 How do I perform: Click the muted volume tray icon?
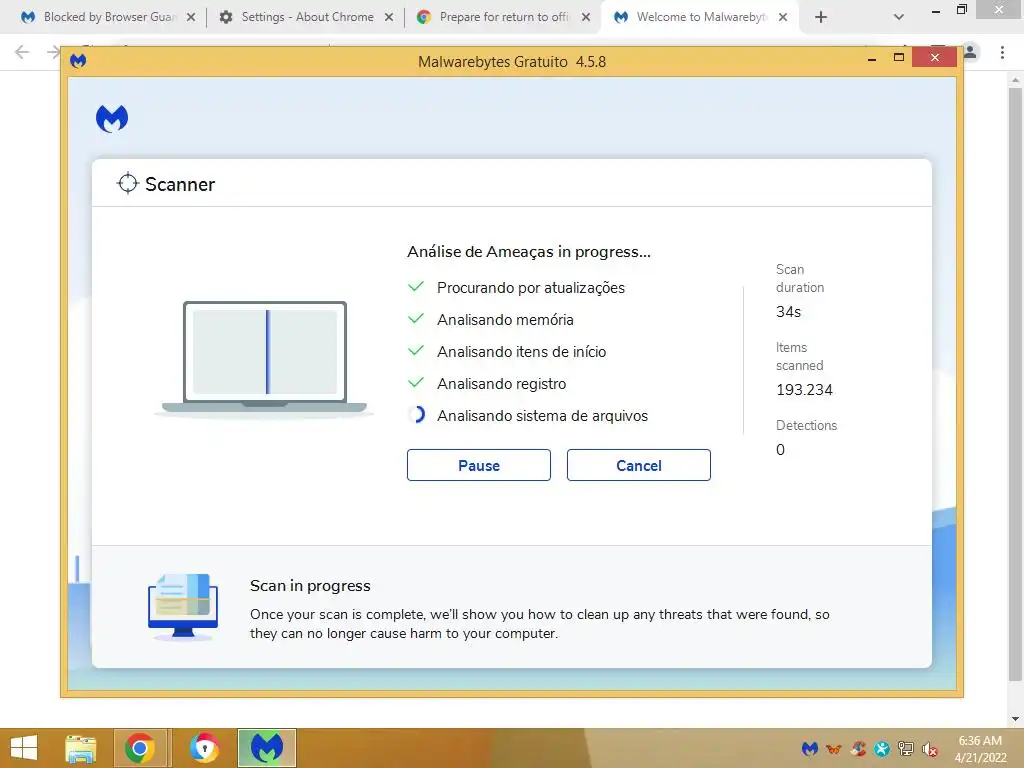tap(929, 748)
